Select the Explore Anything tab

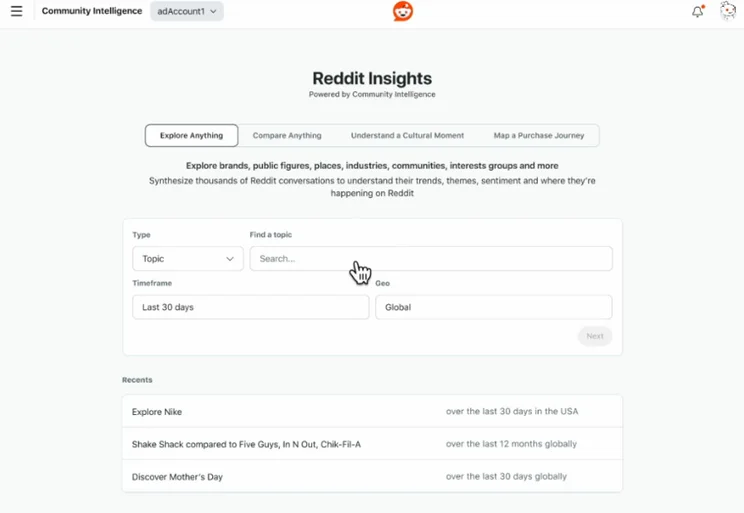(x=191, y=136)
